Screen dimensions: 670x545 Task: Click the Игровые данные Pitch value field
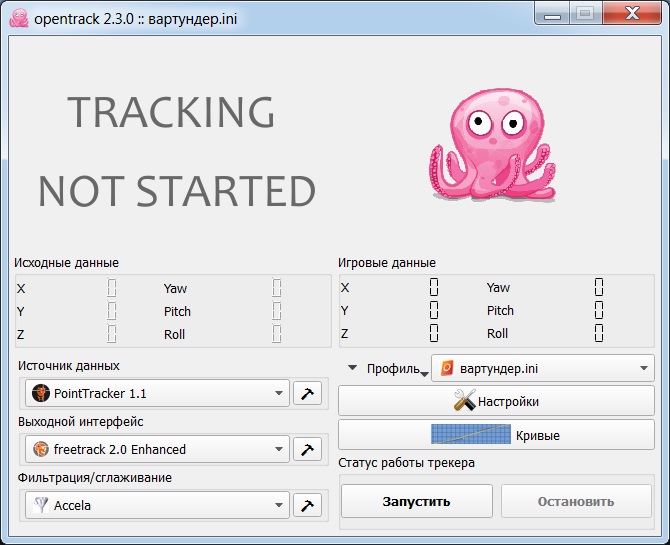[599, 310]
